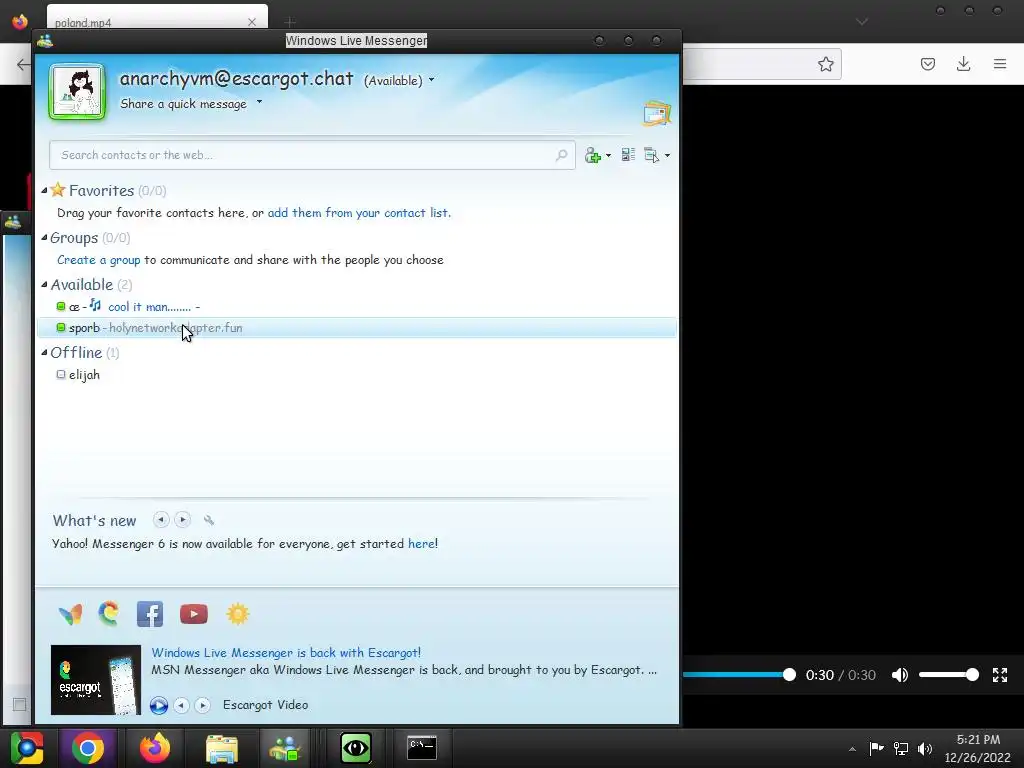Click the Favorites star icon

point(57,190)
